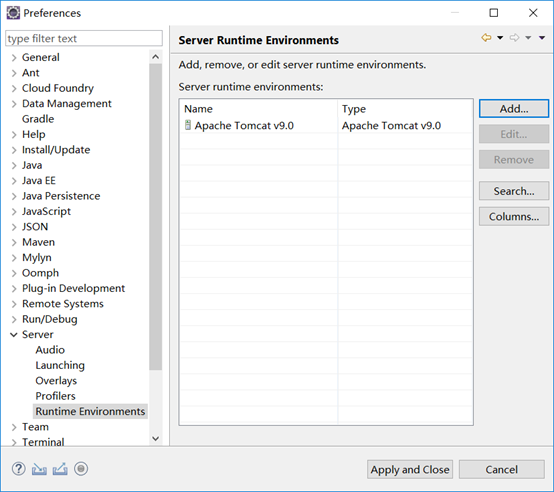Viewport: 554px width, 492px height.
Task: Click Apache Tomcat server icon in Name column
Action: [188, 125]
